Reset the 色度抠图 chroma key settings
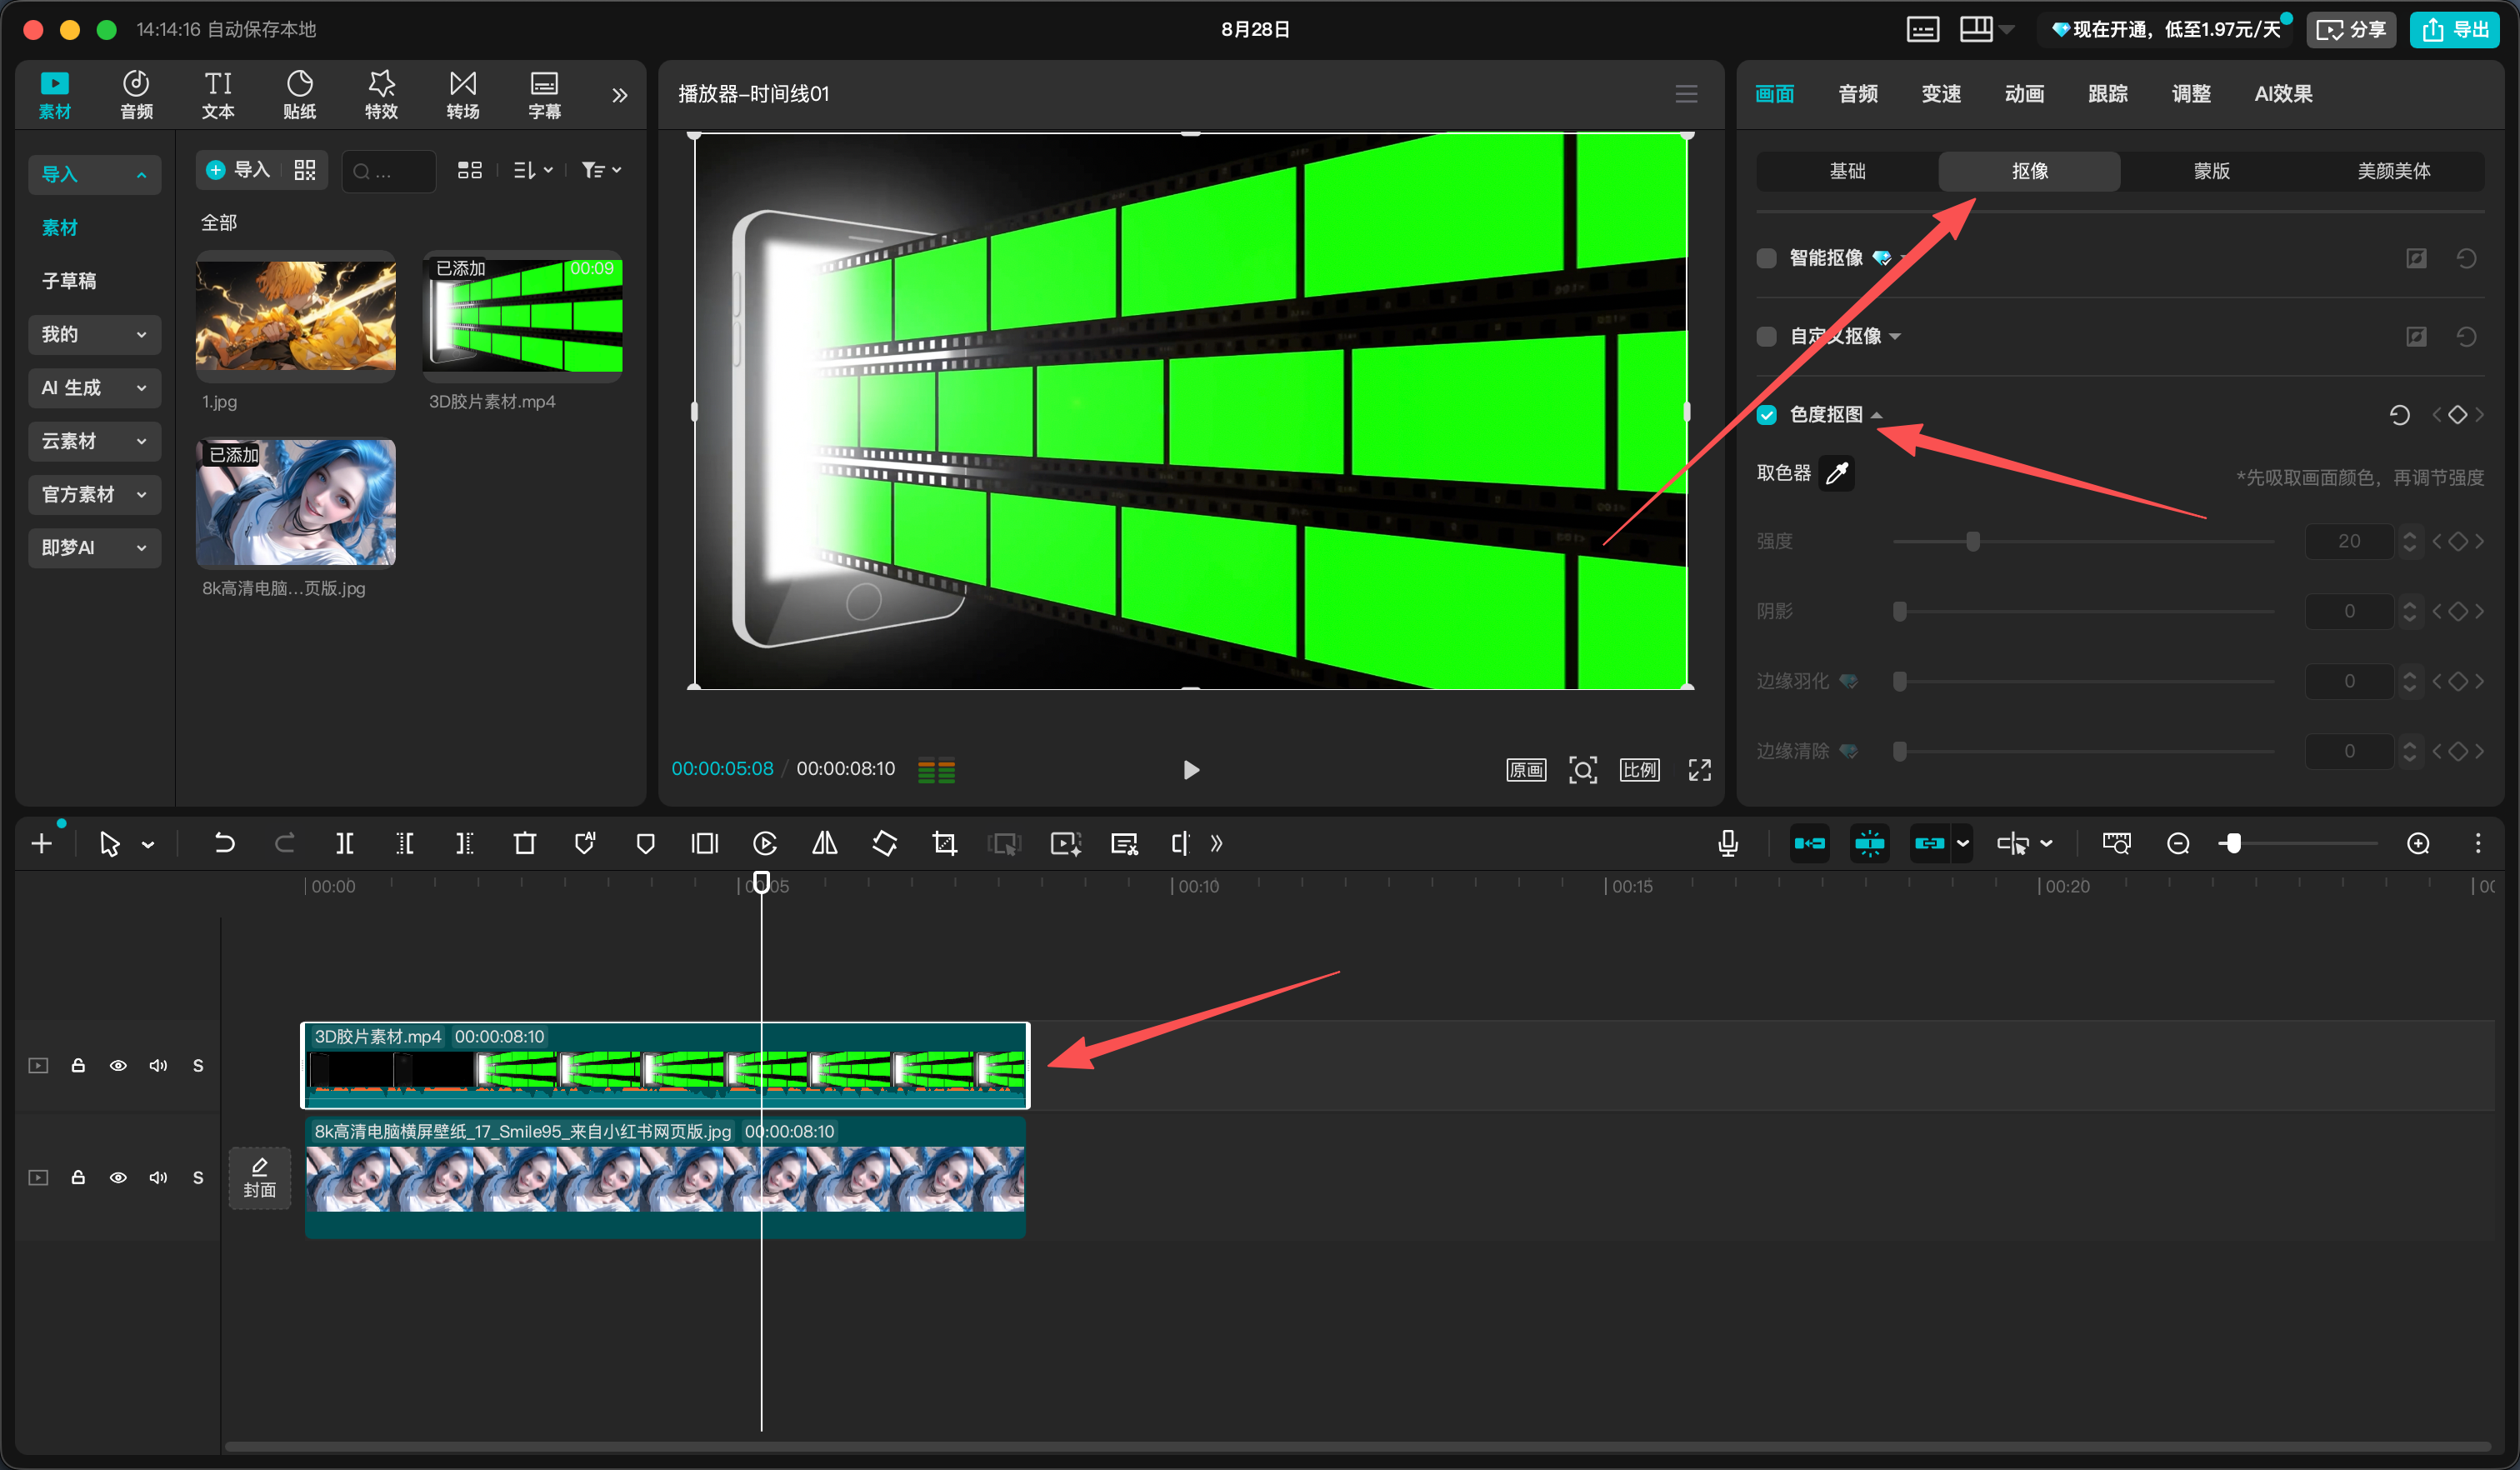The height and width of the screenshot is (1470, 2520). click(2399, 415)
